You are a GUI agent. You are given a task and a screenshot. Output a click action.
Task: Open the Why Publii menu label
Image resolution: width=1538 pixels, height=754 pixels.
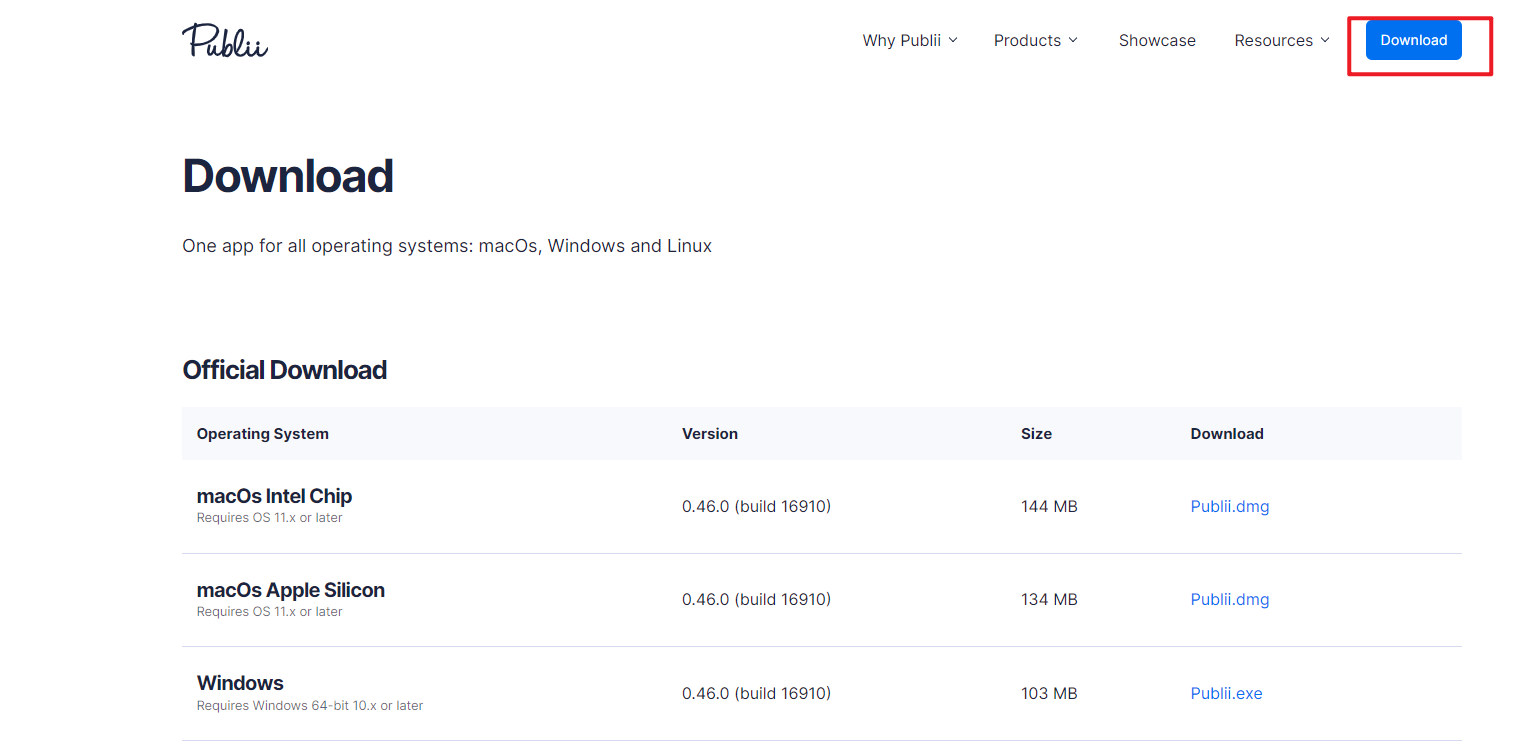(901, 41)
